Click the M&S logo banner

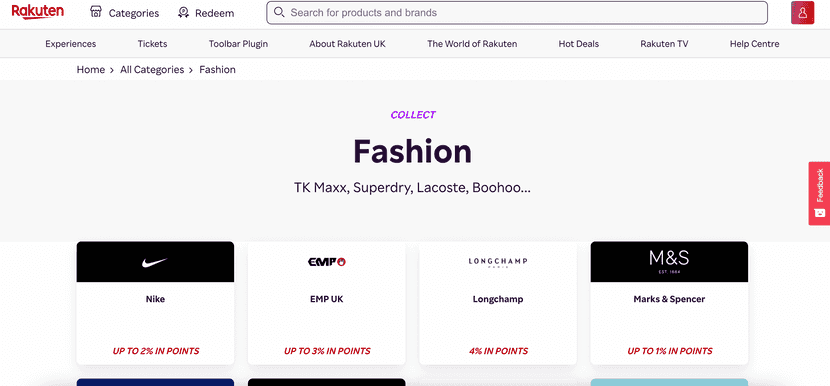tap(669, 262)
